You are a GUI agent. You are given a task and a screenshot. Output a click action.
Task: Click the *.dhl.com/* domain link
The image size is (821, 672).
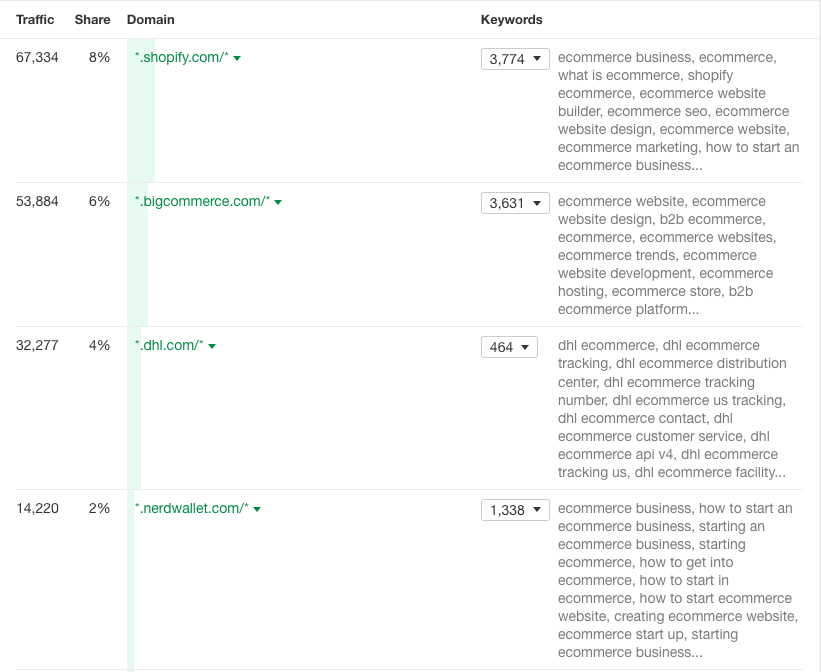point(169,346)
